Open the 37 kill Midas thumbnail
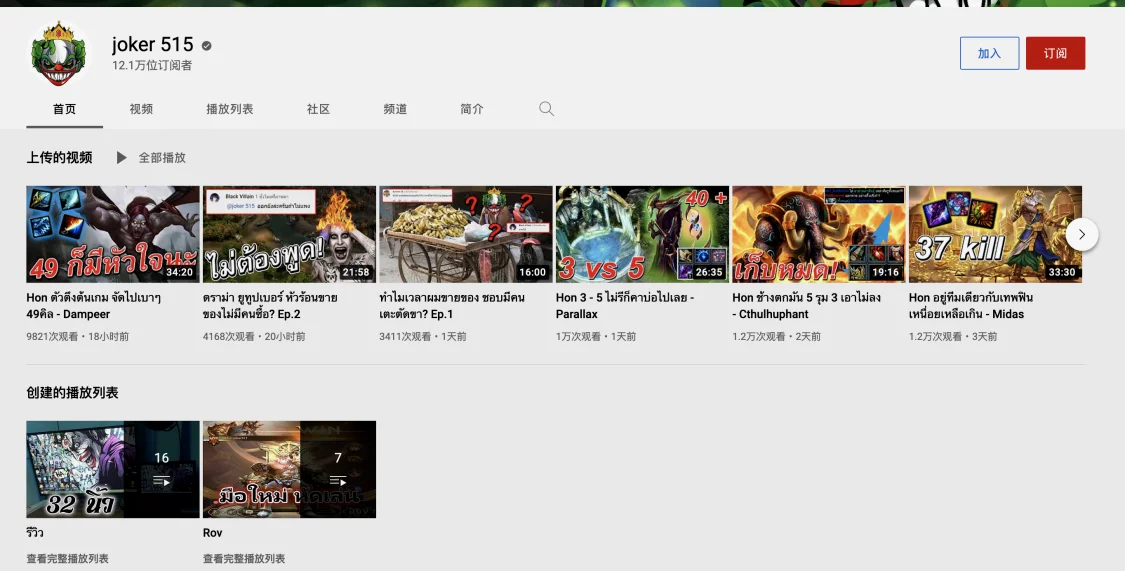The height and width of the screenshot is (571, 1125). [995, 235]
